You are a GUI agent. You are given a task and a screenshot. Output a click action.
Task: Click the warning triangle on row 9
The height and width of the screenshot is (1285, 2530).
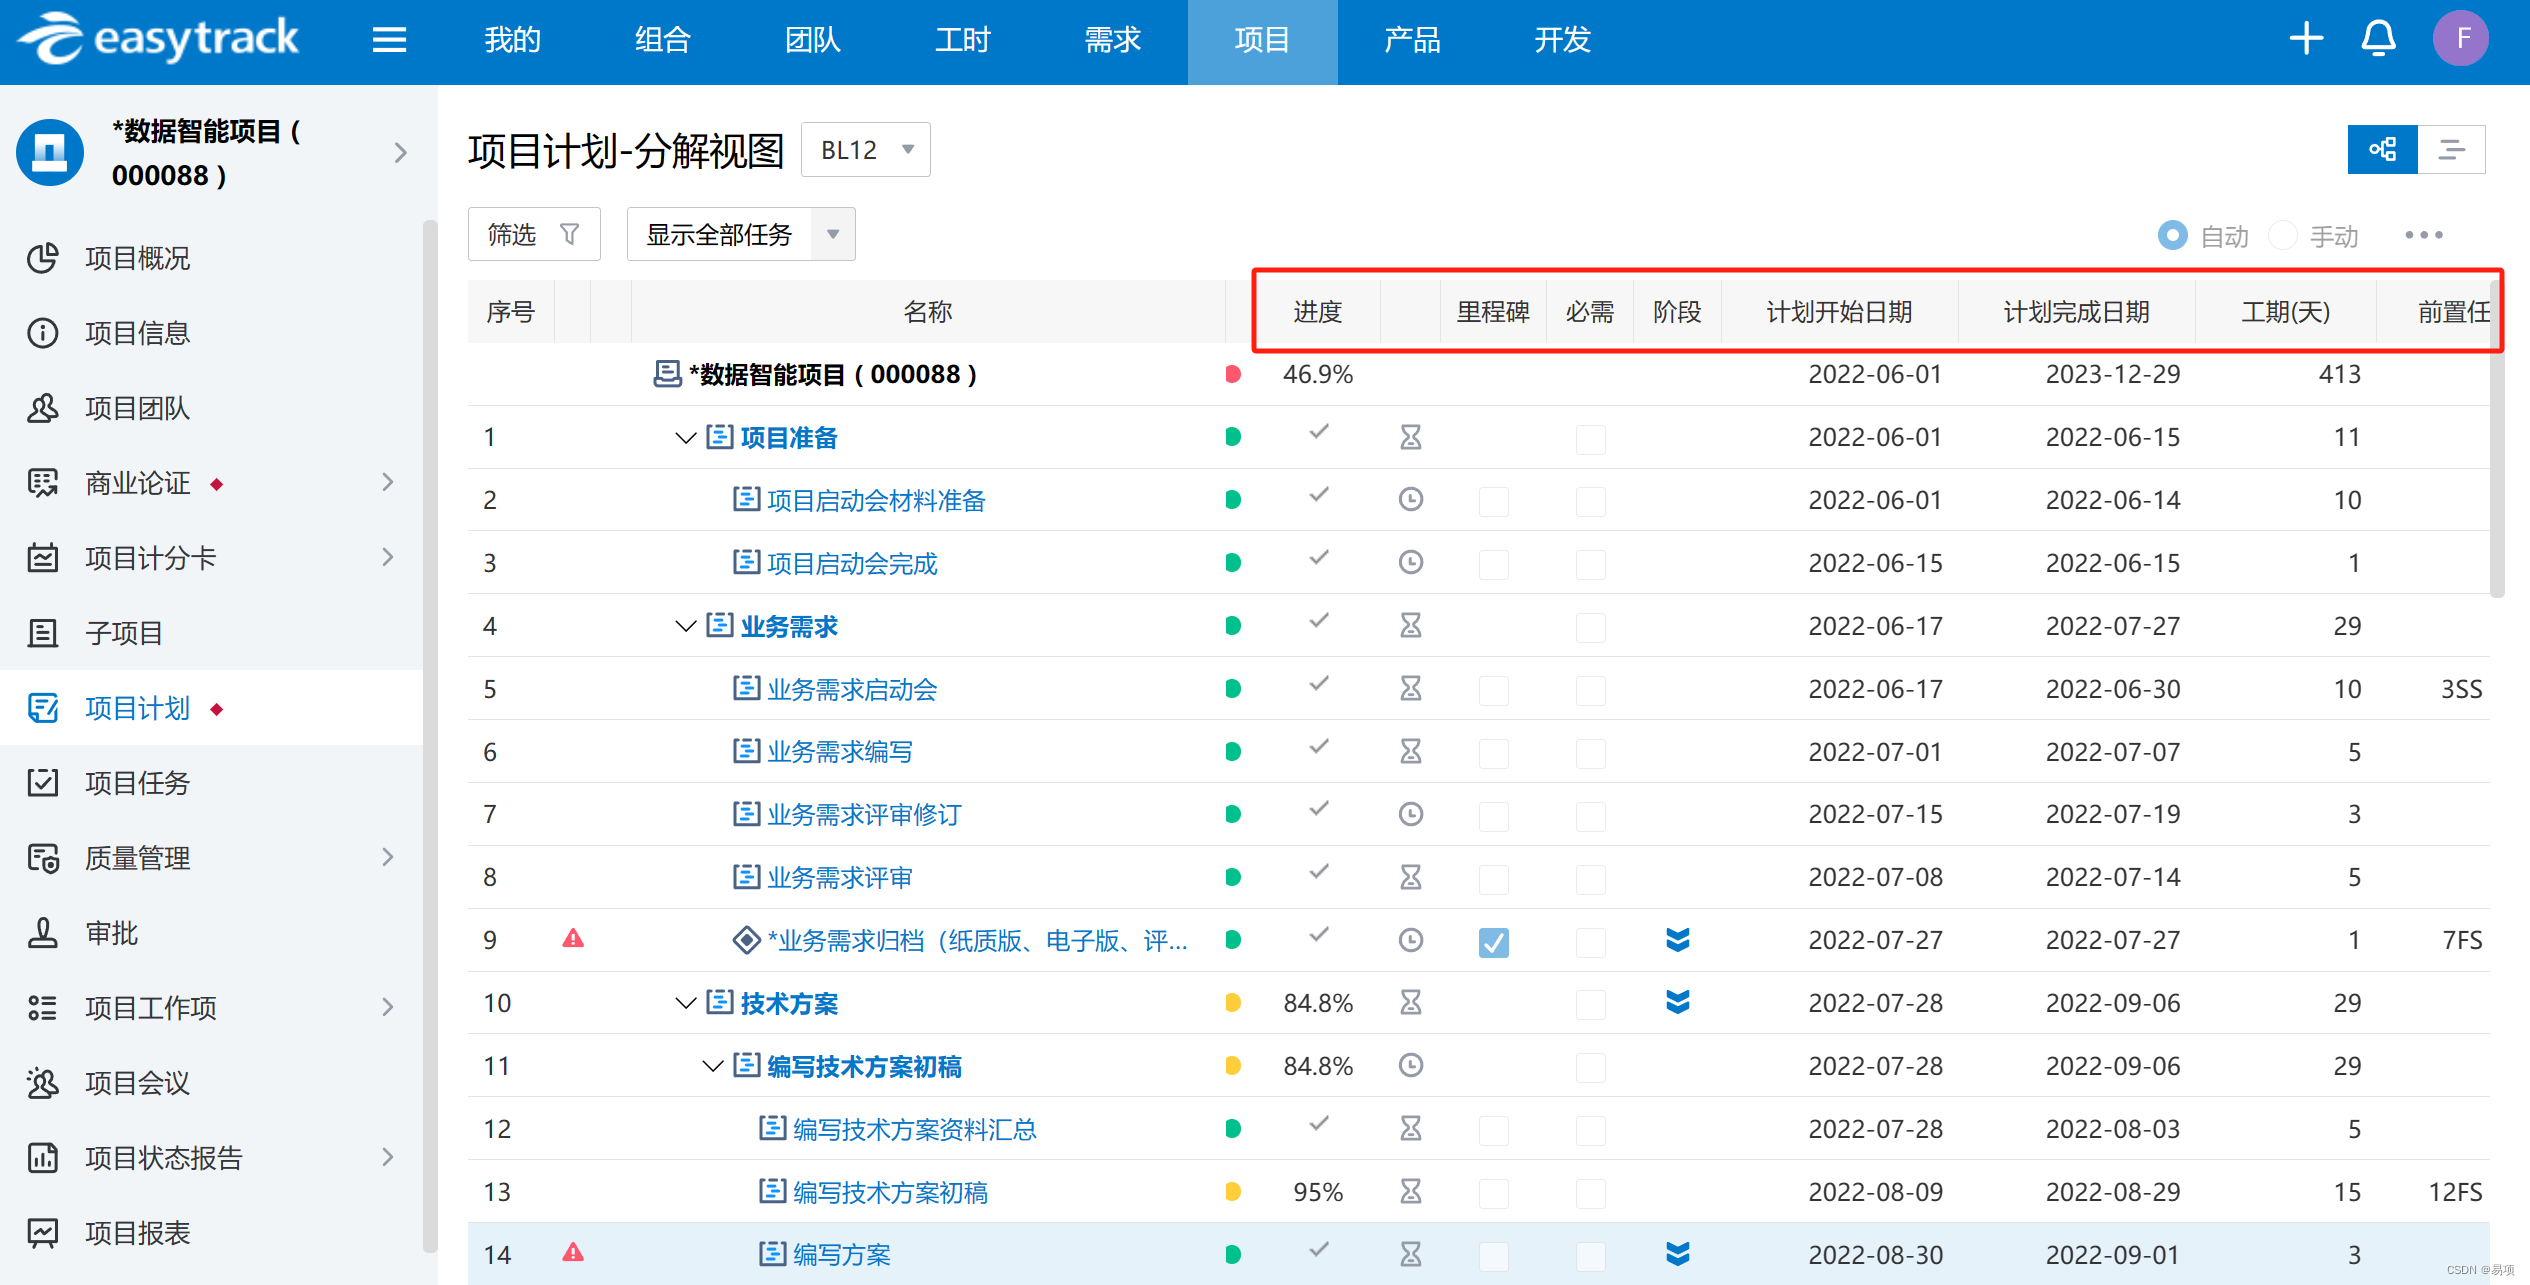[x=573, y=938]
